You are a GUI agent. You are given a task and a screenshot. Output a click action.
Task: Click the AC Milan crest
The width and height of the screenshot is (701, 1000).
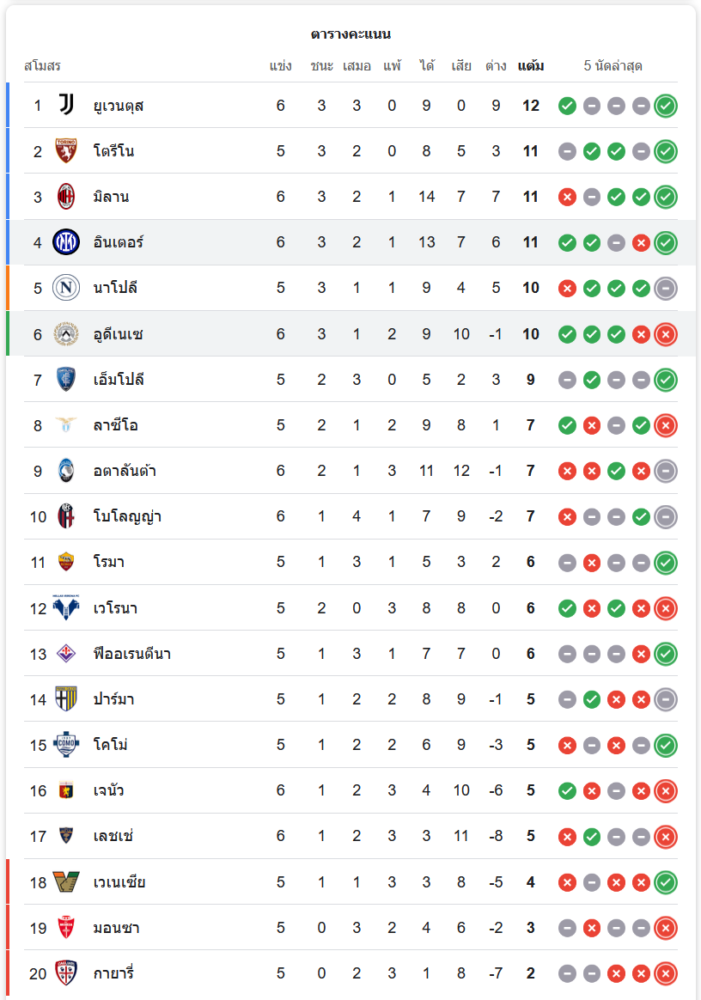tap(66, 197)
